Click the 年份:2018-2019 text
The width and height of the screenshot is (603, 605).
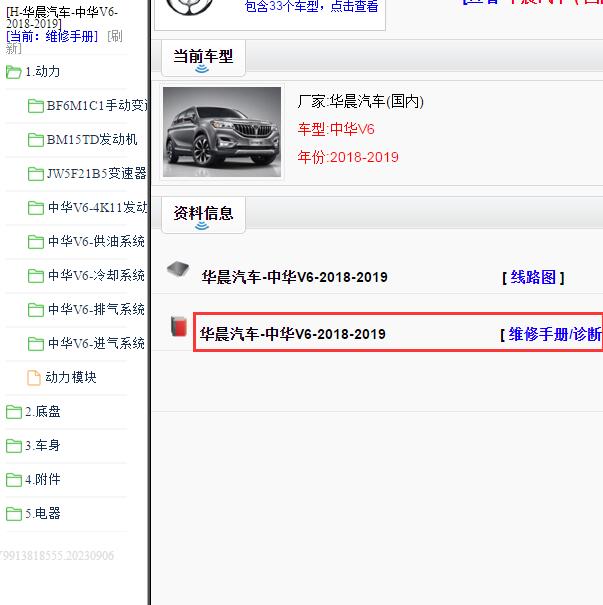348,157
